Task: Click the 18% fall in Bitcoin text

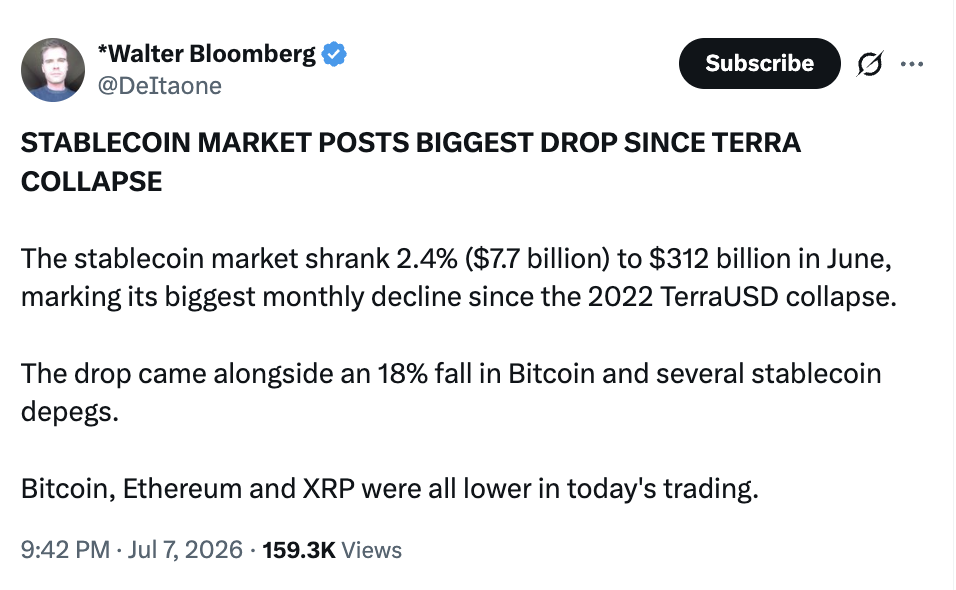Action: point(486,373)
